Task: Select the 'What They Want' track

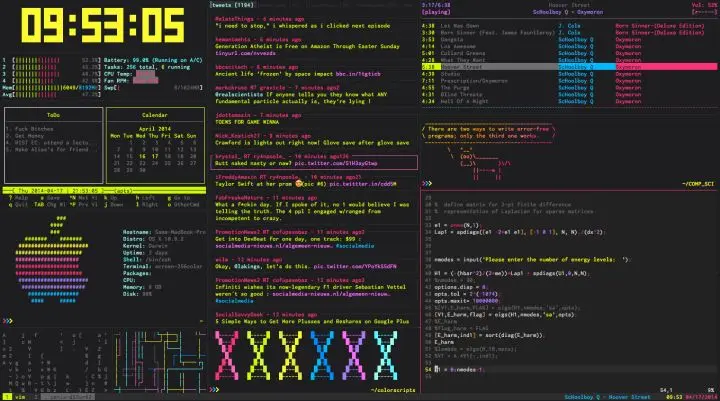Action: click(x=463, y=60)
